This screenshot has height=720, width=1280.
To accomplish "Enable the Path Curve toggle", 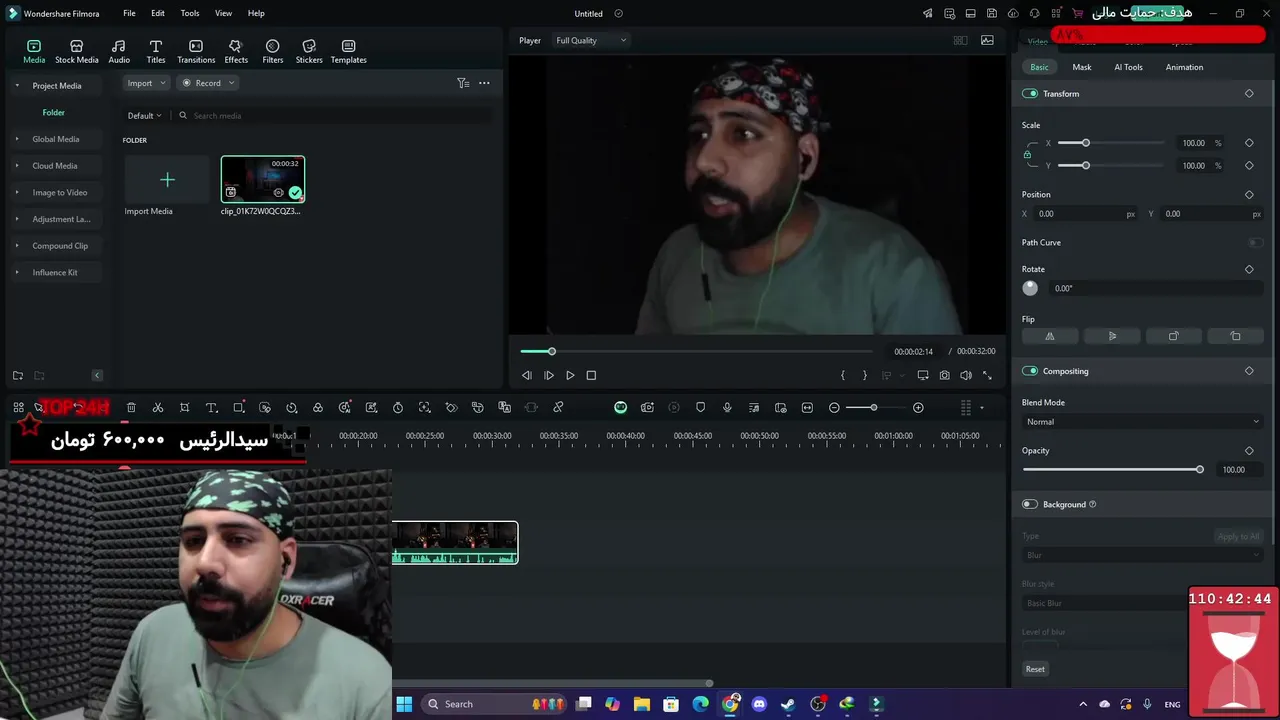I will (1255, 243).
